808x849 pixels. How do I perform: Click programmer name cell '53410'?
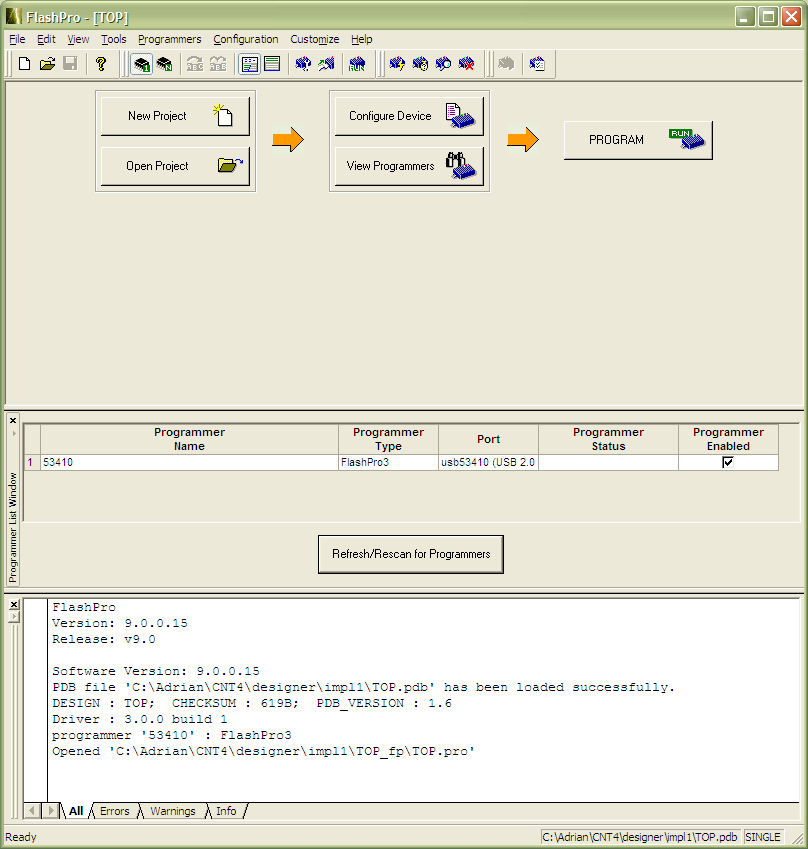click(x=189, y=462)
